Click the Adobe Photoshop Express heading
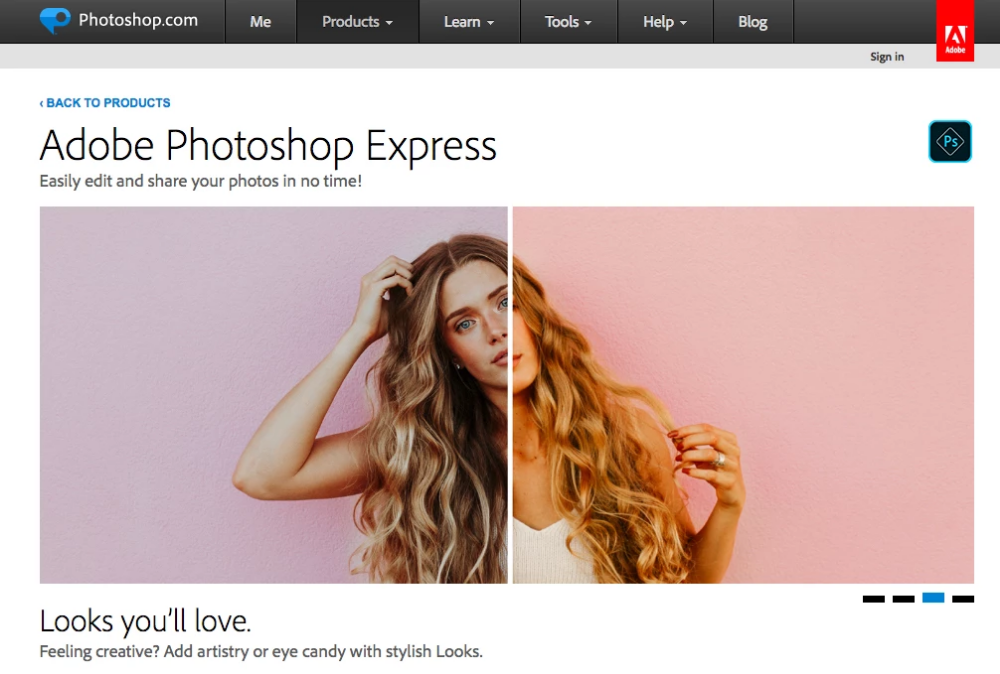 tap(268, 146)
